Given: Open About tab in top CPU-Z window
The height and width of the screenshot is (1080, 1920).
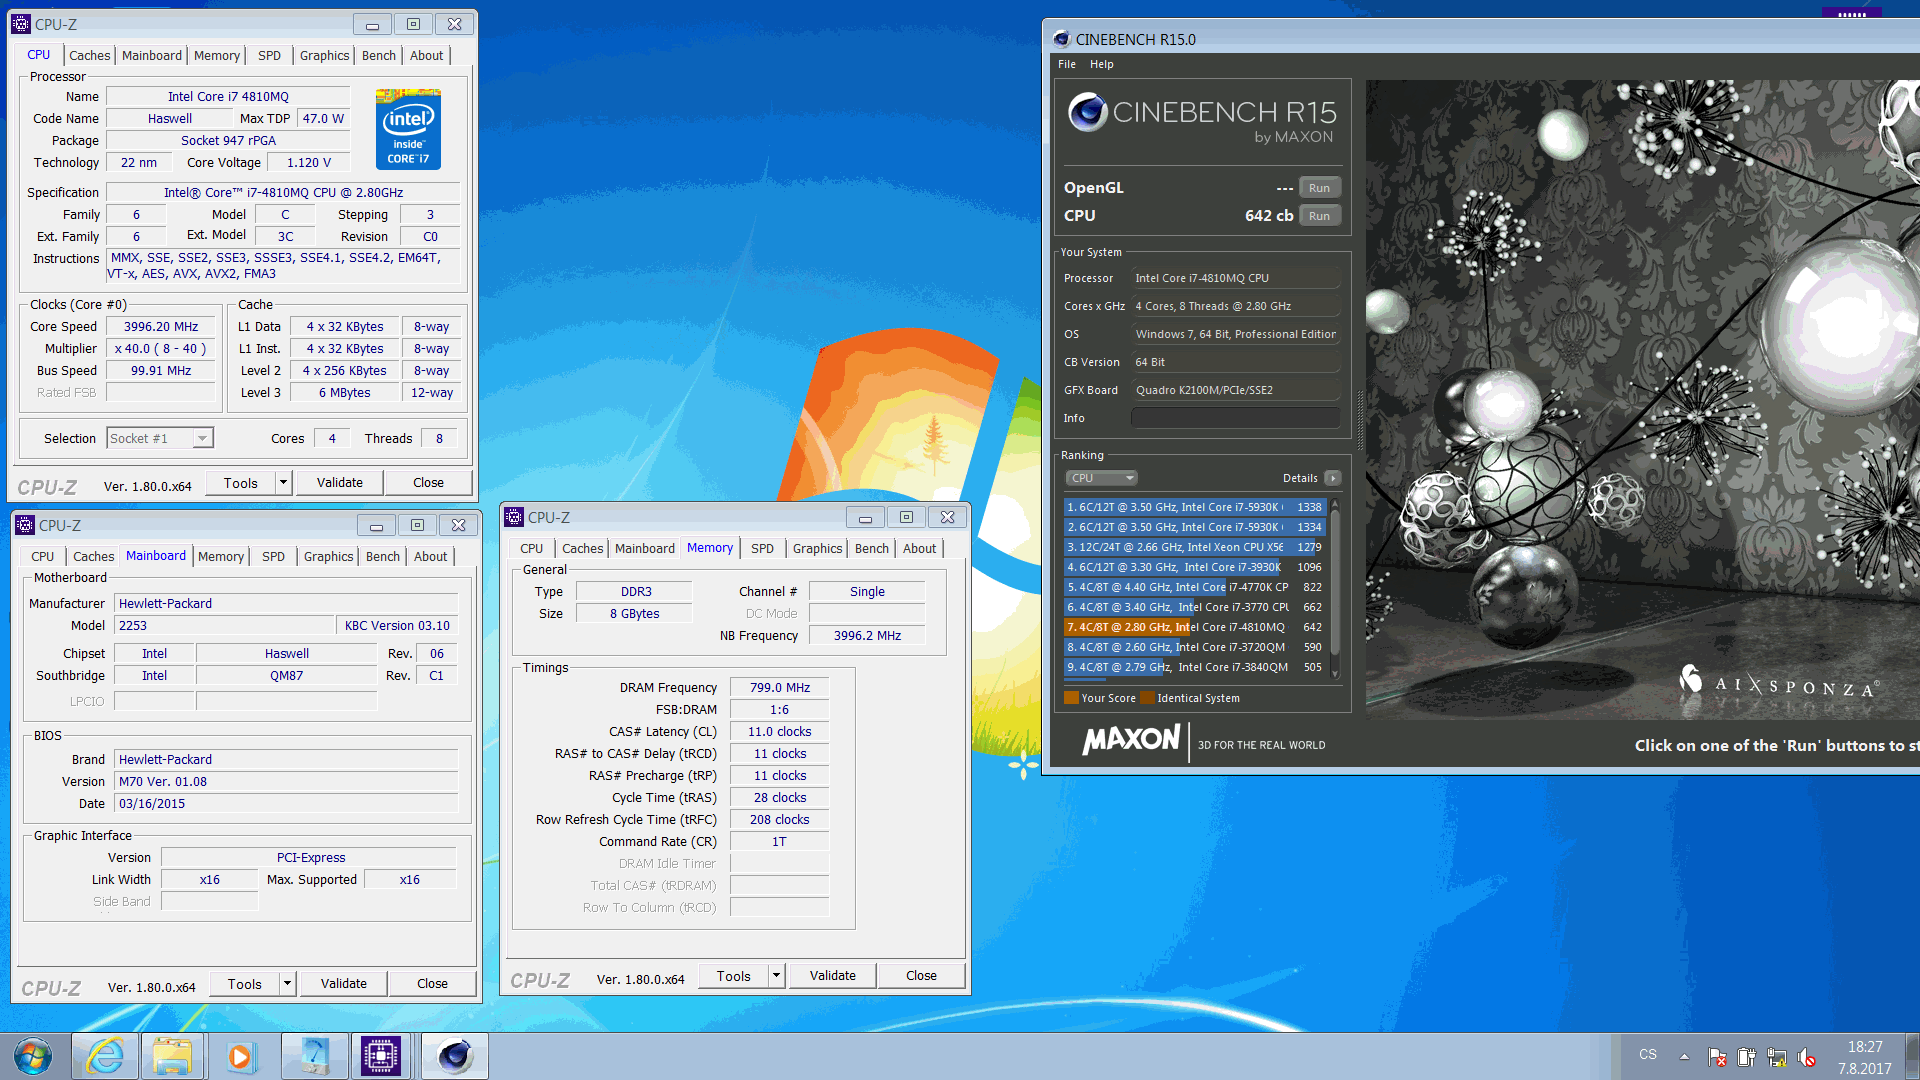Looking at the screenshot, I should (426, 55).
